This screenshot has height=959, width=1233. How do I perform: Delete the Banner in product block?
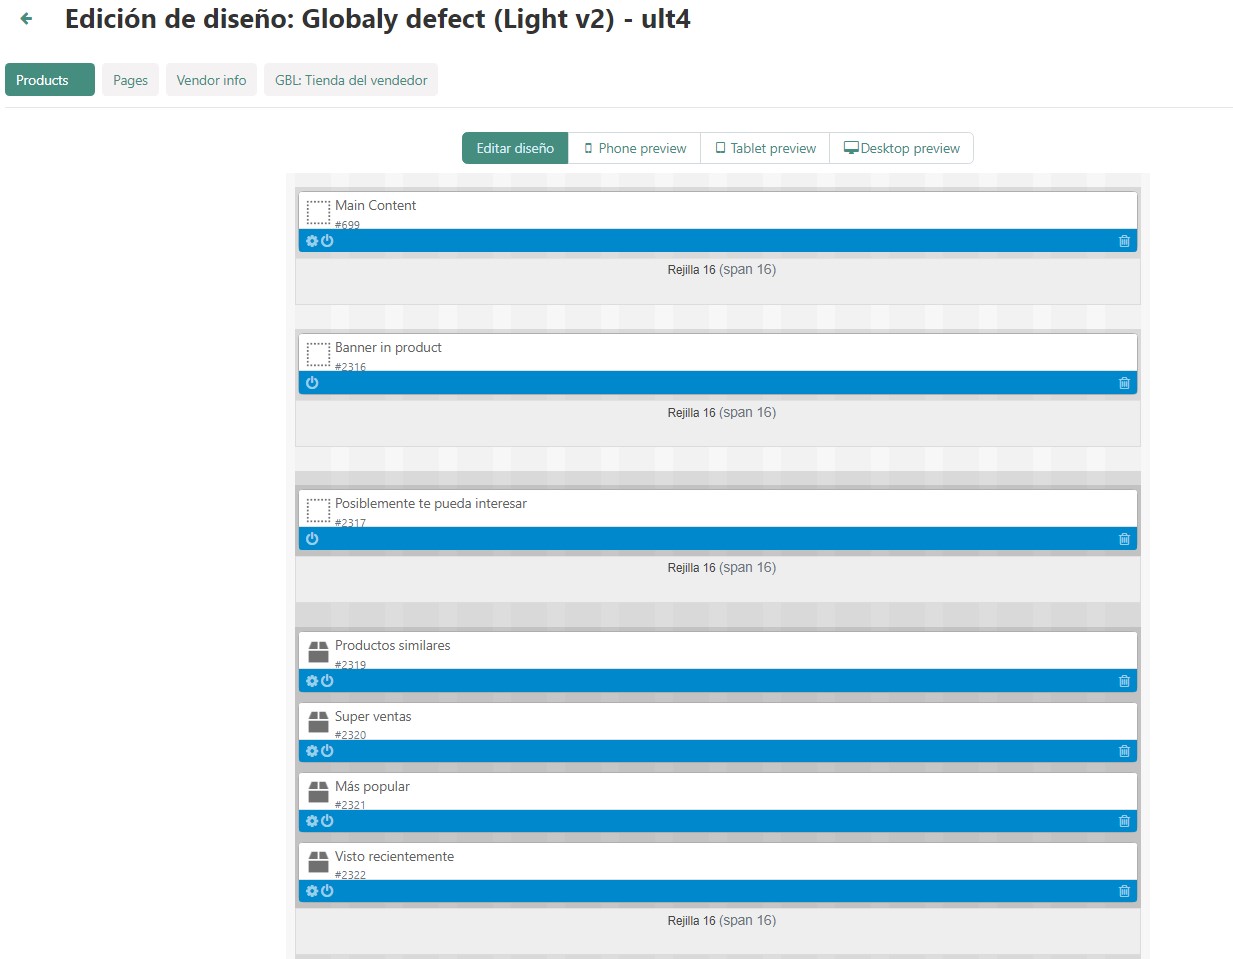coord(1124,383)
